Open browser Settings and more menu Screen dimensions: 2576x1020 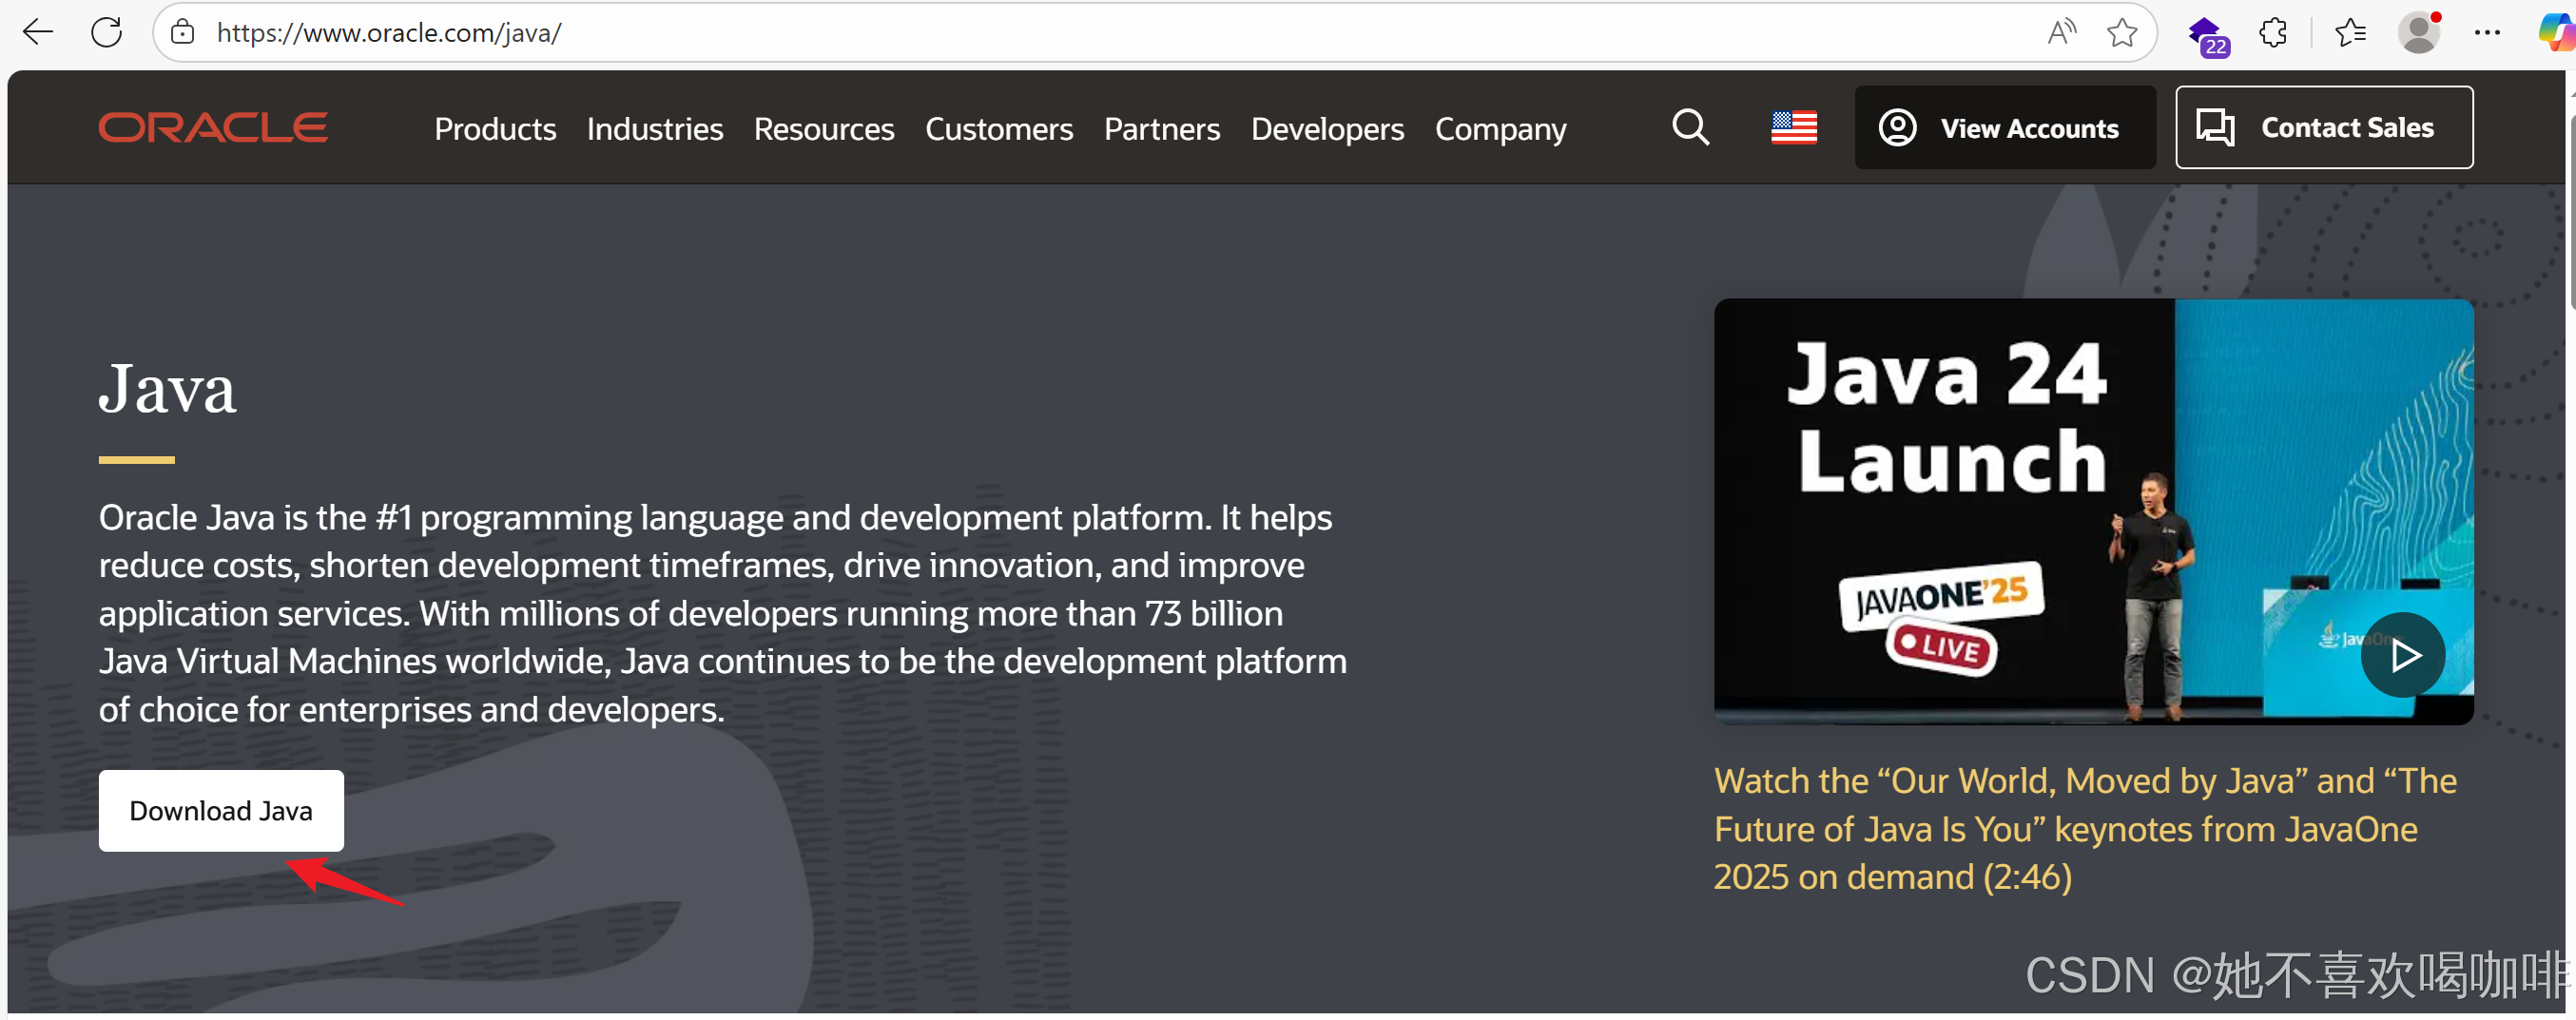pos(2487,33)
